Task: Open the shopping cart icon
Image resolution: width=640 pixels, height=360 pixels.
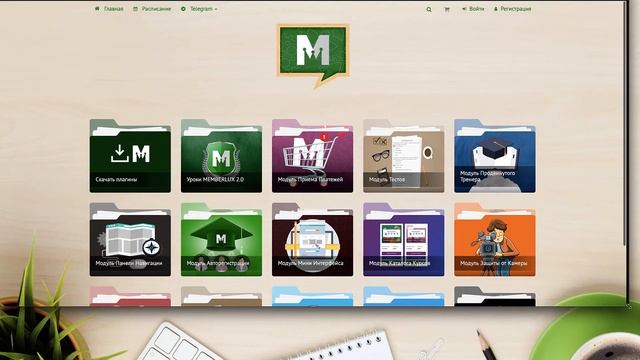Action: point(447,9)
